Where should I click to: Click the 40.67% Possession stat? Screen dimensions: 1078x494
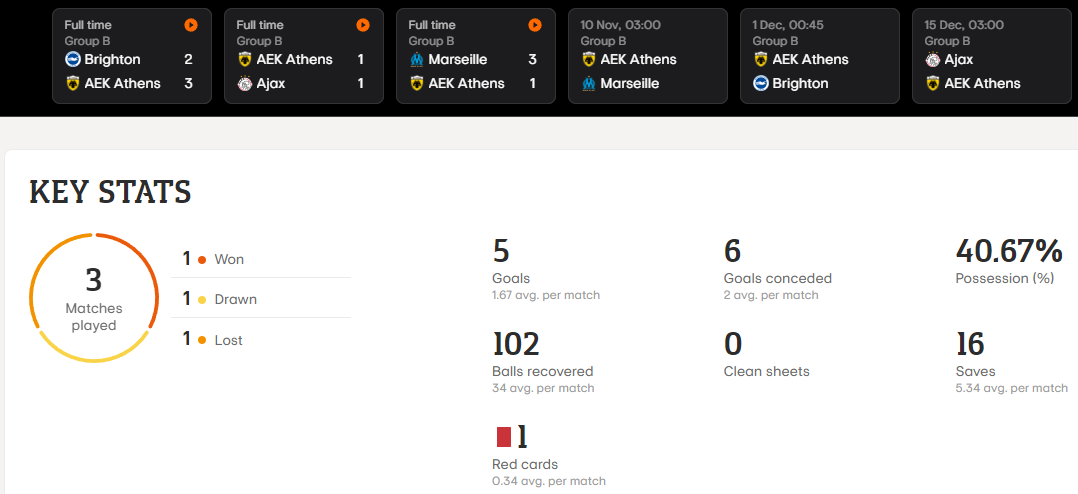click(x=1009, y=260)
